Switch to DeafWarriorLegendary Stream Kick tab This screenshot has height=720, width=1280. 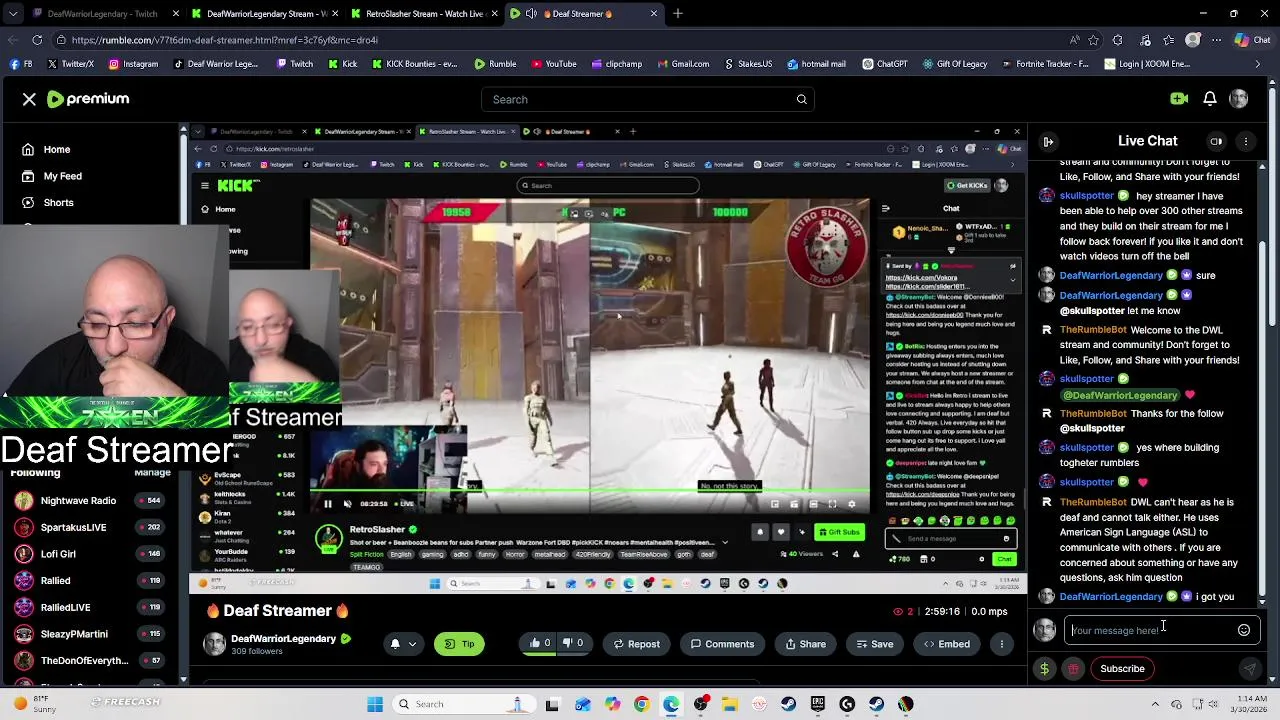coord(265,14)
